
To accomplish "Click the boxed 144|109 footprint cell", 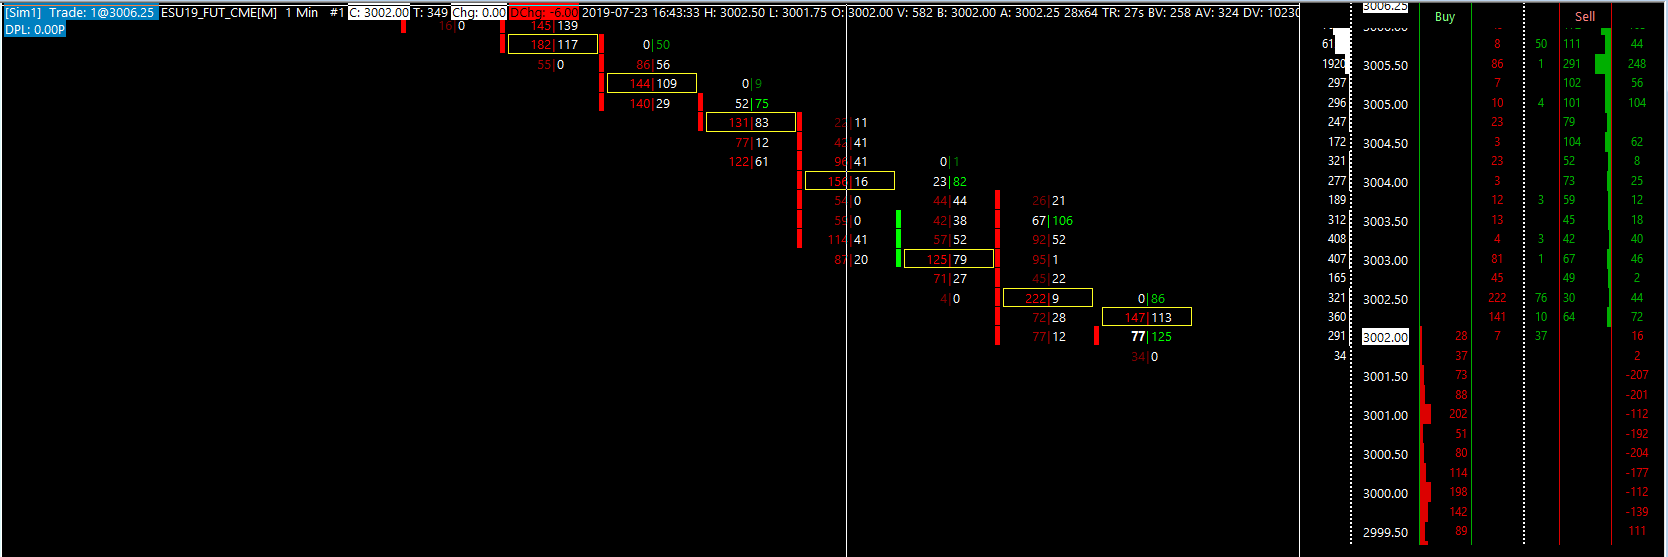I will click(652, 83).
